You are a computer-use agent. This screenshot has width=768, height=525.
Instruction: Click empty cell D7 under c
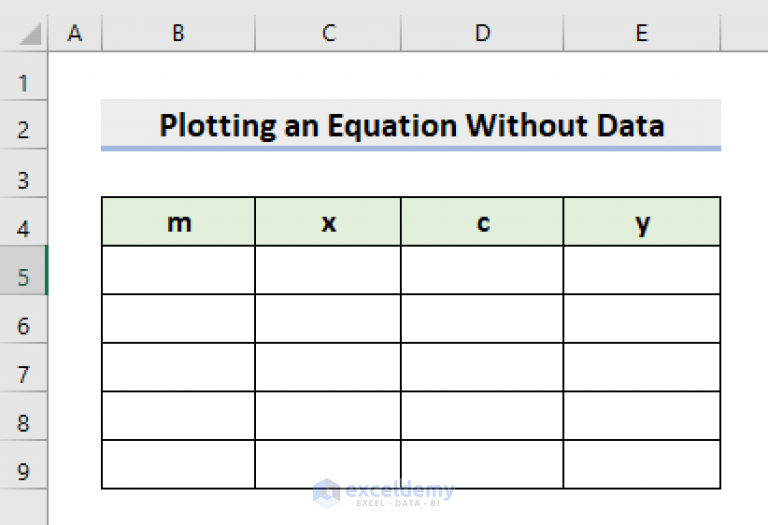[x=482, y=367]
